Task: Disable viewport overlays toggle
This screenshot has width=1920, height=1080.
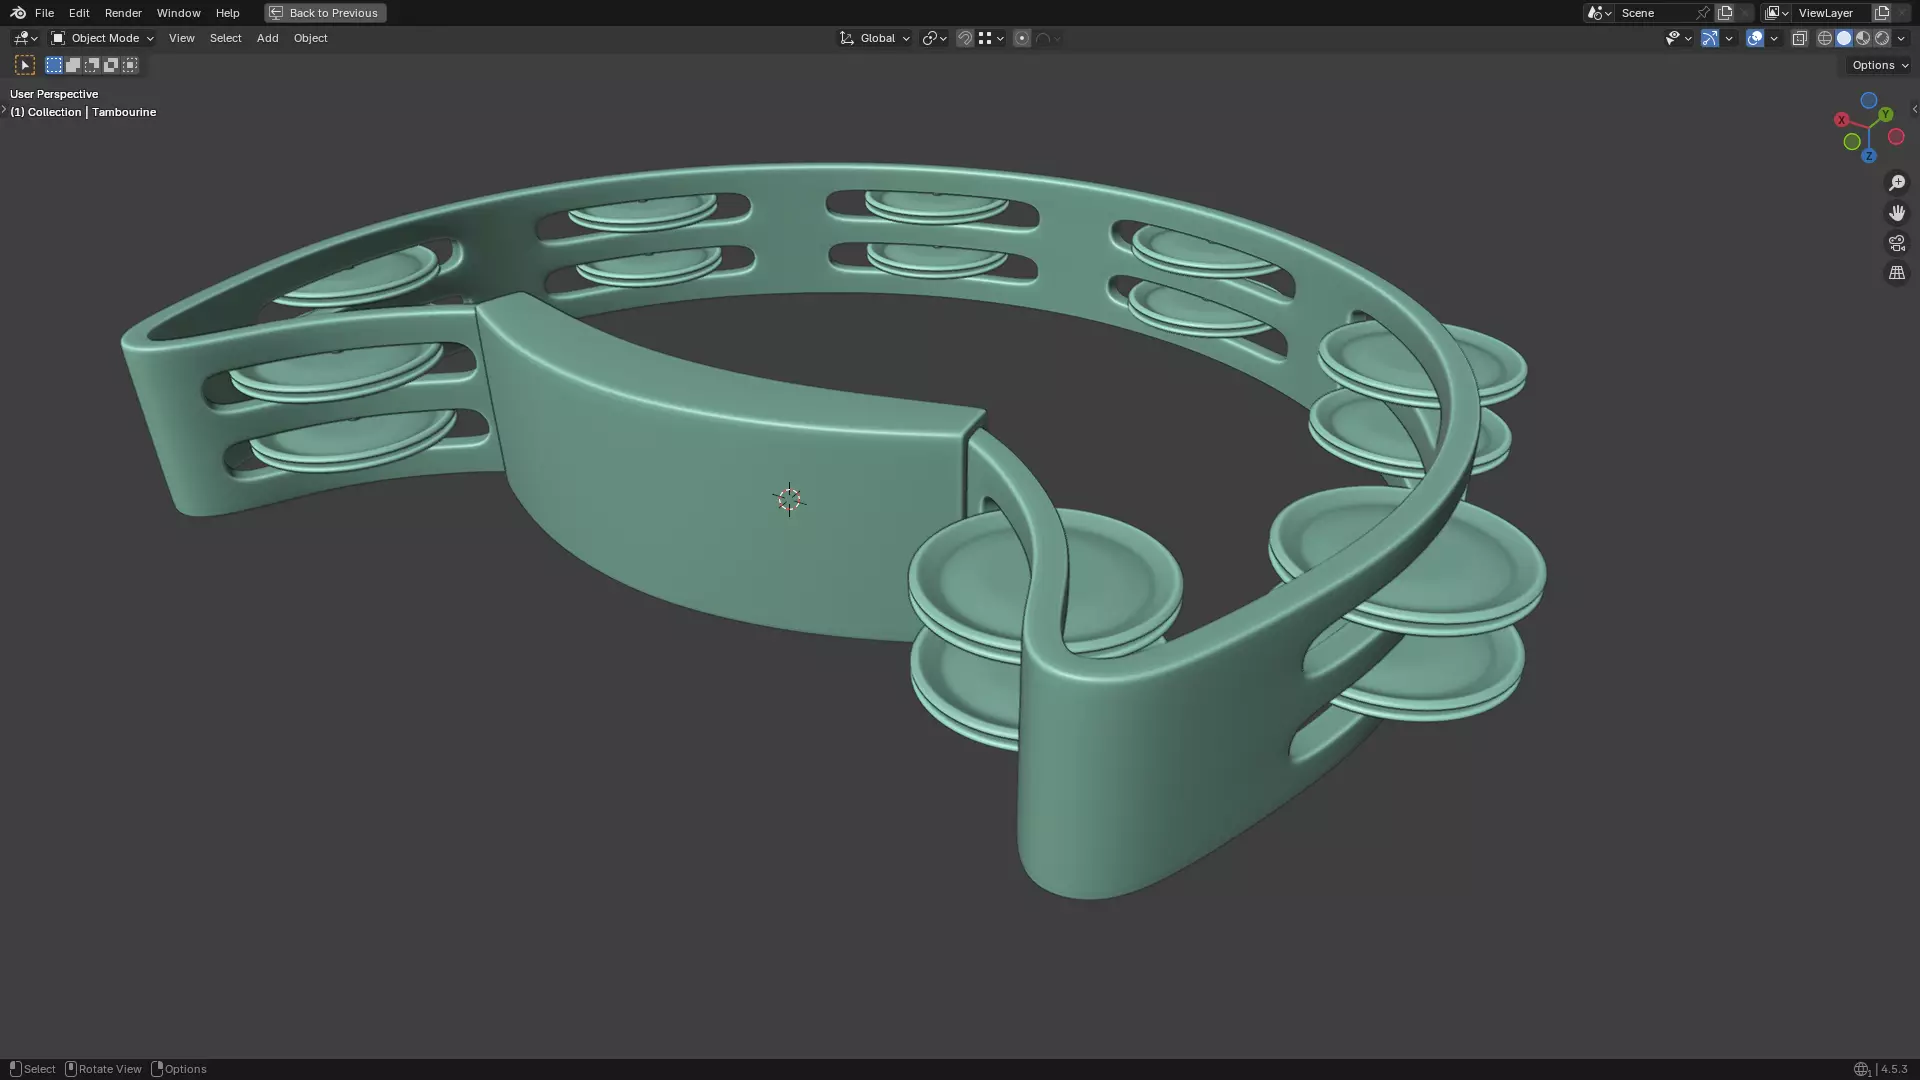Action: [1755, 38]
